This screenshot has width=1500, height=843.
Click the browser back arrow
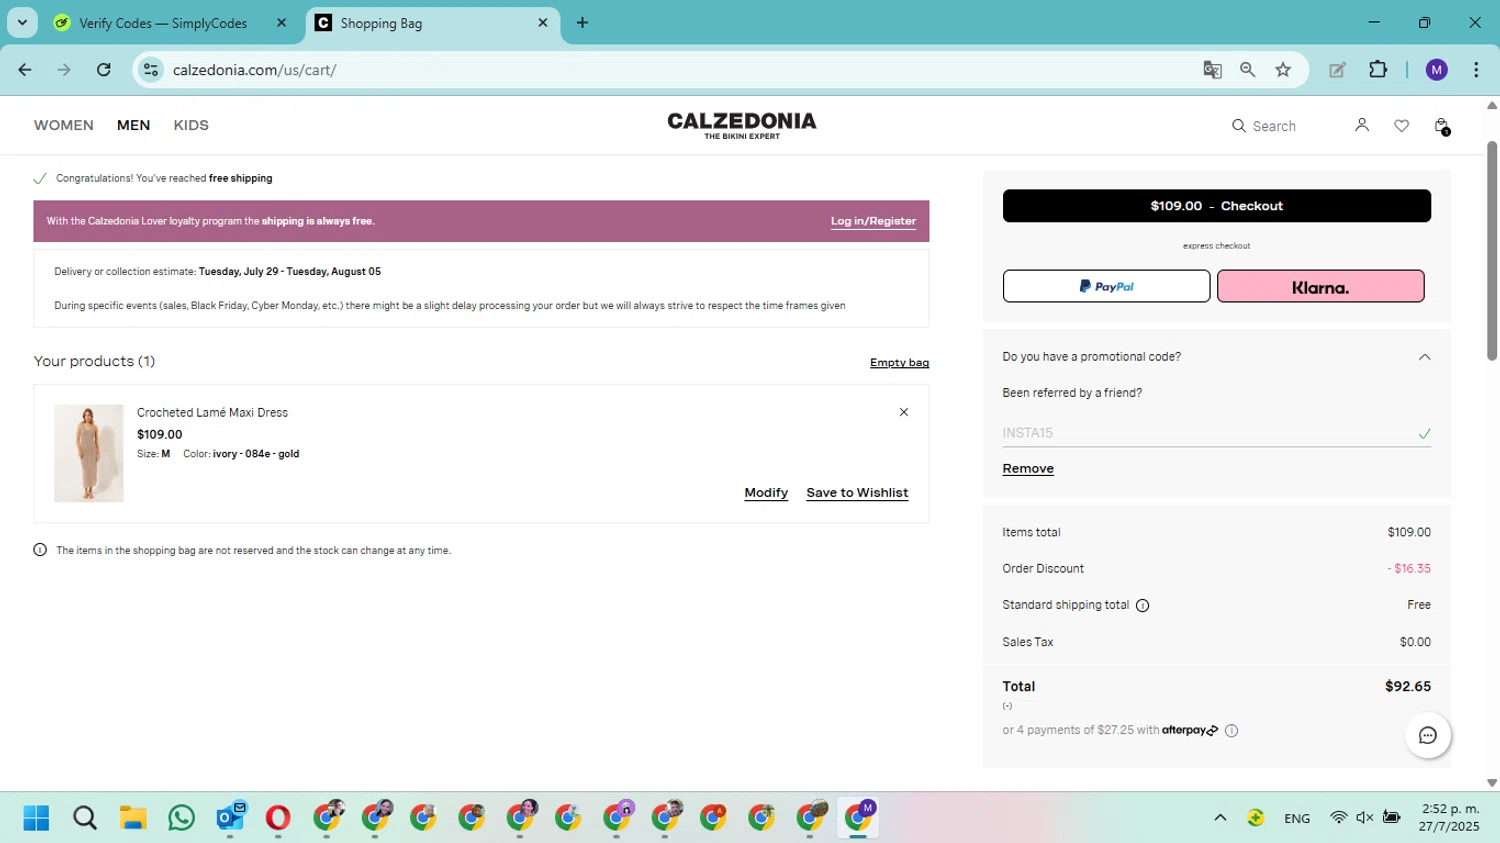point(25,70)
